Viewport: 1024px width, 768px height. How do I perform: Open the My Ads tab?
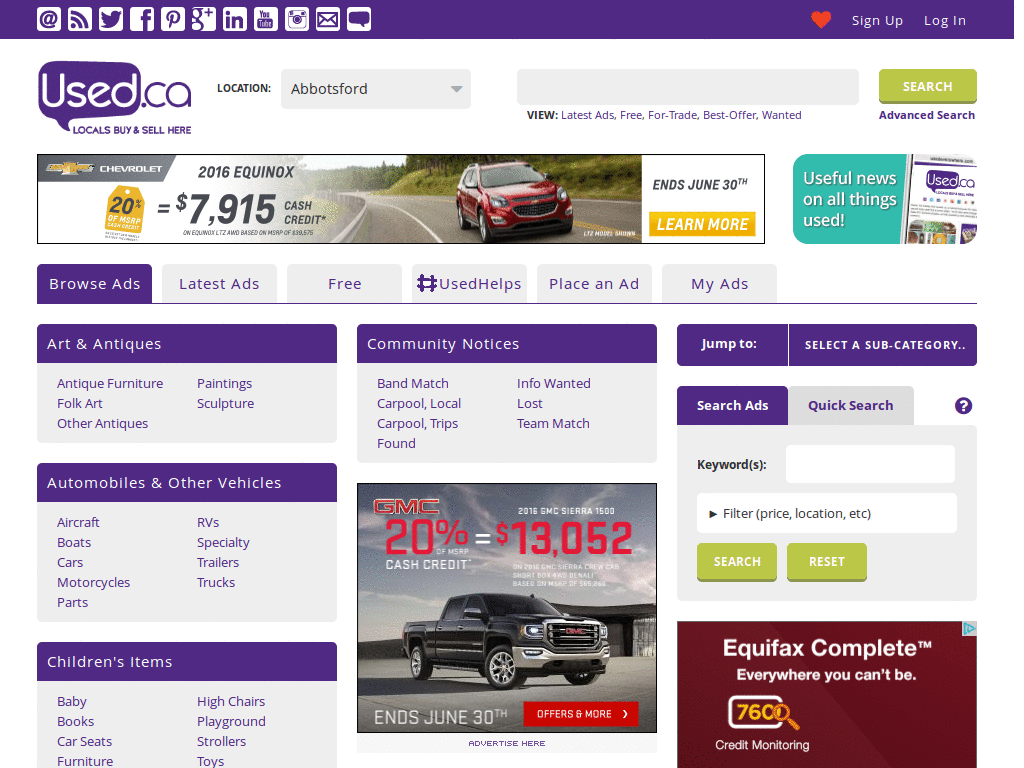(x=720, y=283)
